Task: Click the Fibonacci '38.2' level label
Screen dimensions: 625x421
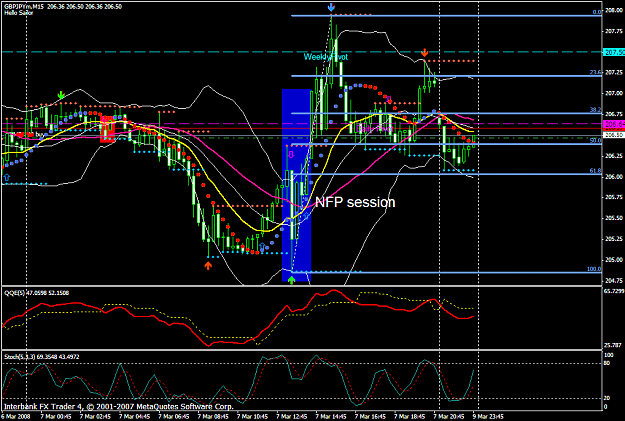Action: tap(596, 110)
